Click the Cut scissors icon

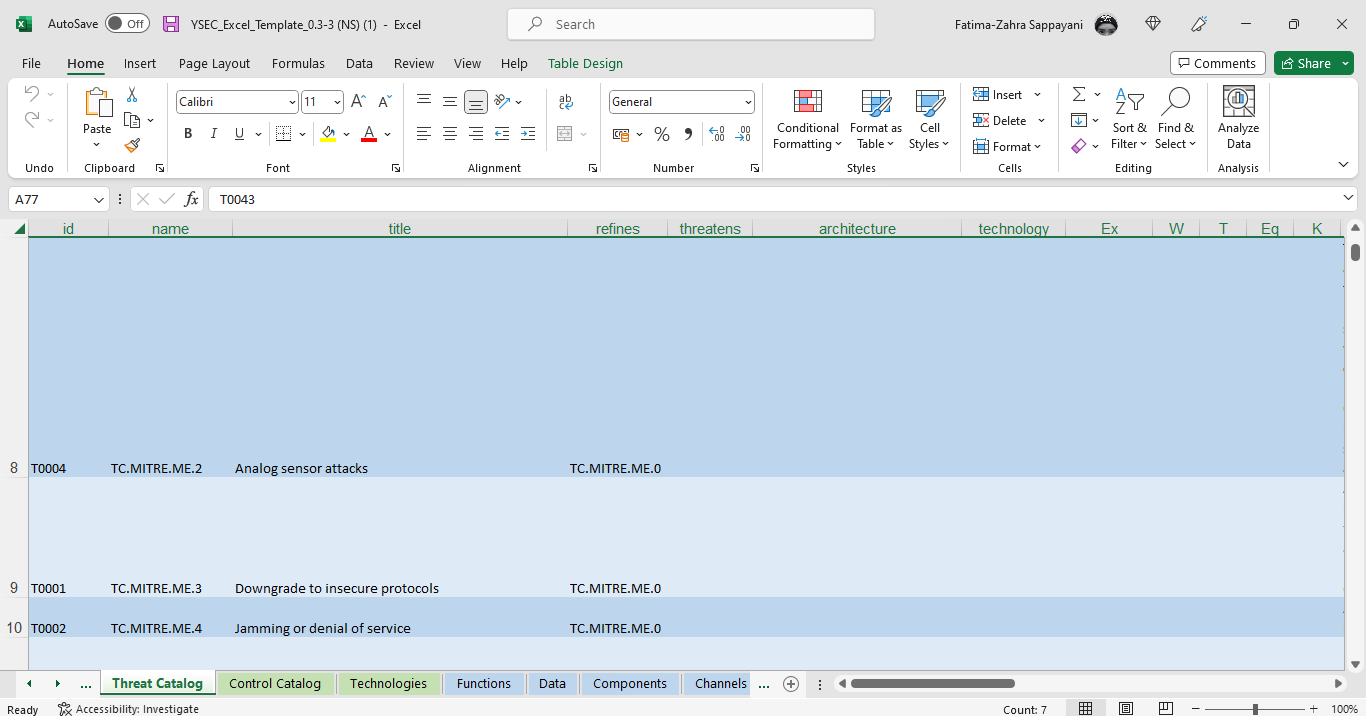(x=132, y=95)
